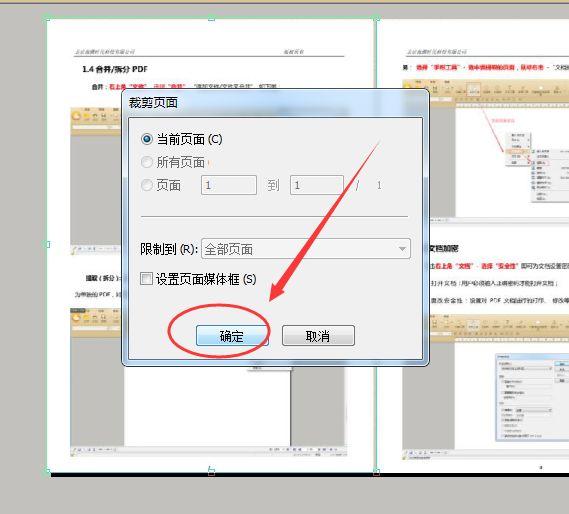
Task: Click the starting page number field
Action: click(229, 185)
